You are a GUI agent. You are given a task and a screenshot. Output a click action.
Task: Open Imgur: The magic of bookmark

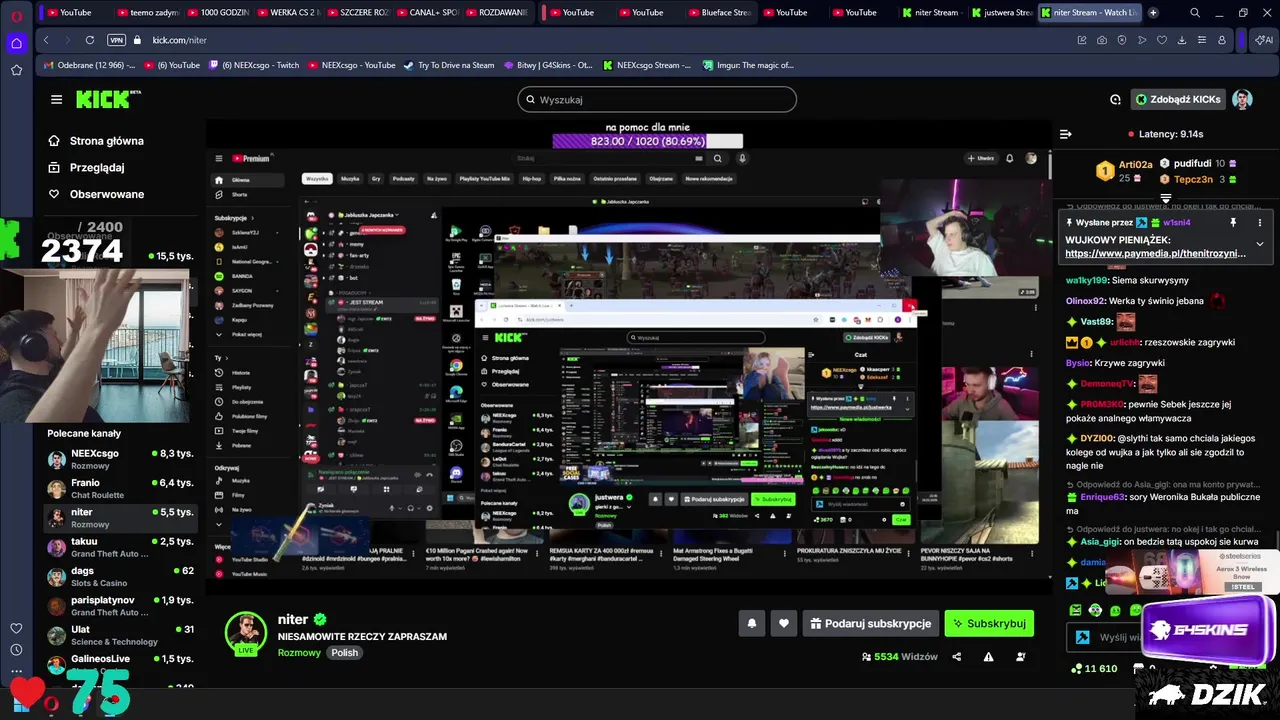pos(747,65)
